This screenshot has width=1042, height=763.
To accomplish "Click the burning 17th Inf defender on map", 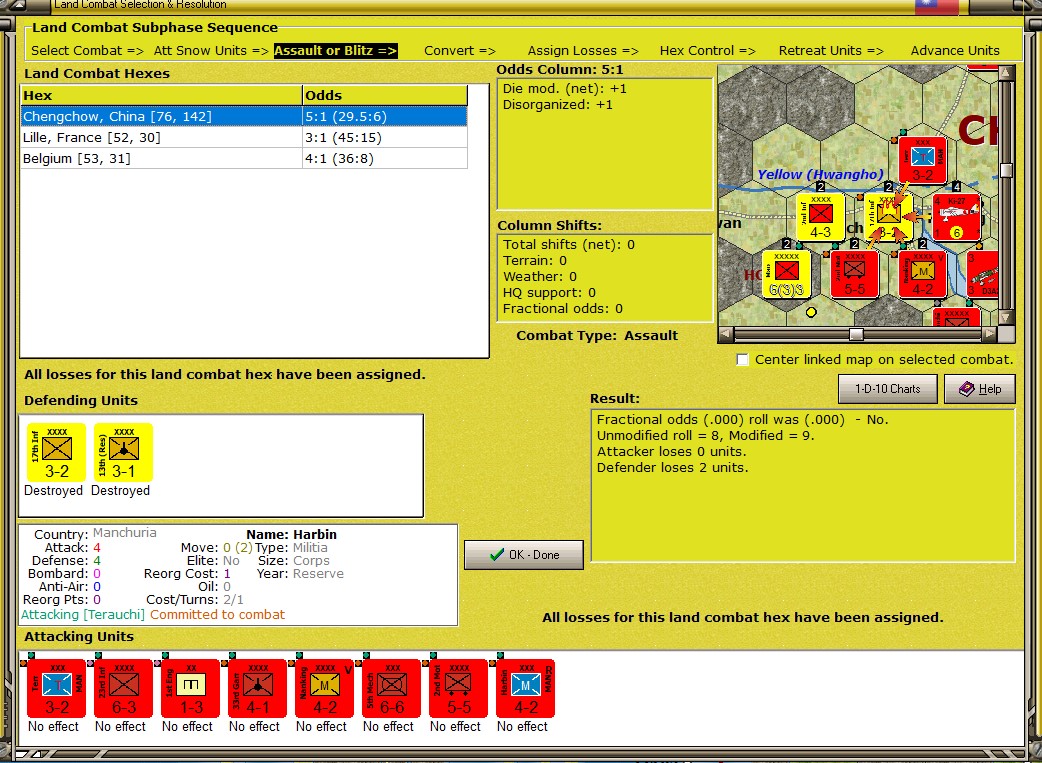I will click(x=889, y=217).
